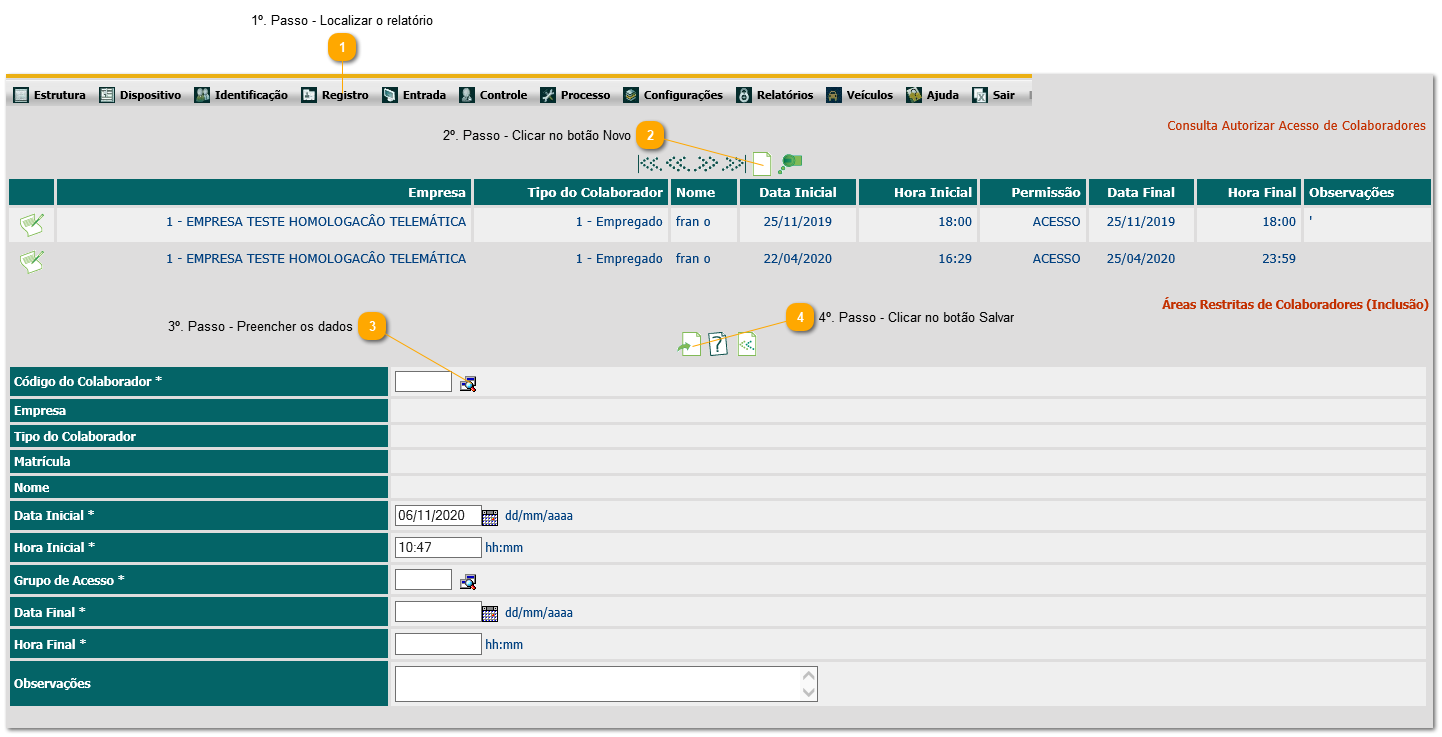
Task: Open the Processo menu
Action: (575, 95)
